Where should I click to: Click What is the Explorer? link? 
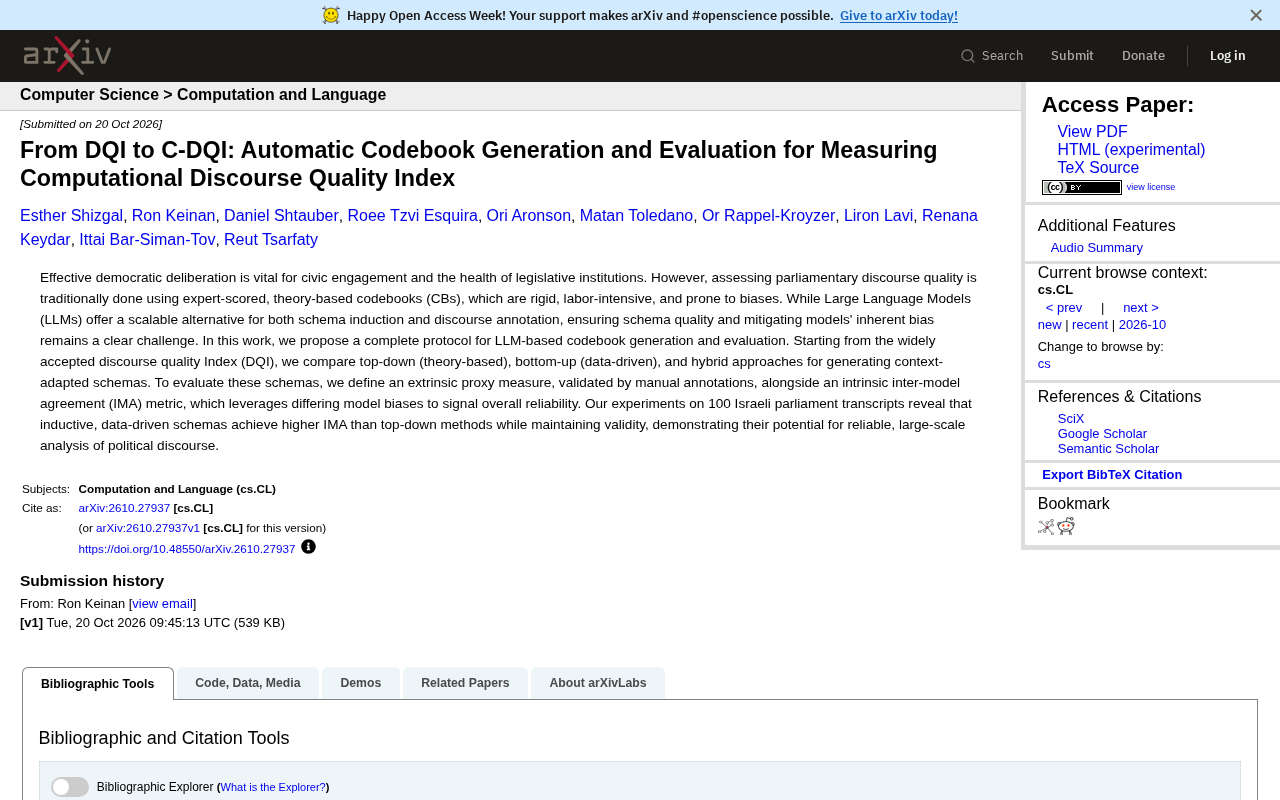(273, 788)
